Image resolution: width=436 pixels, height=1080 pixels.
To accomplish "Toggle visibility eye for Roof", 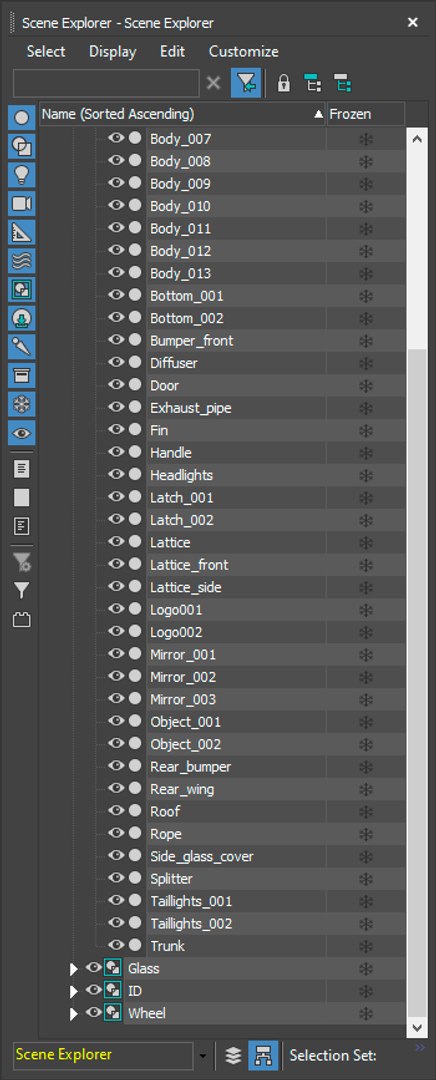I will (116, 811).
